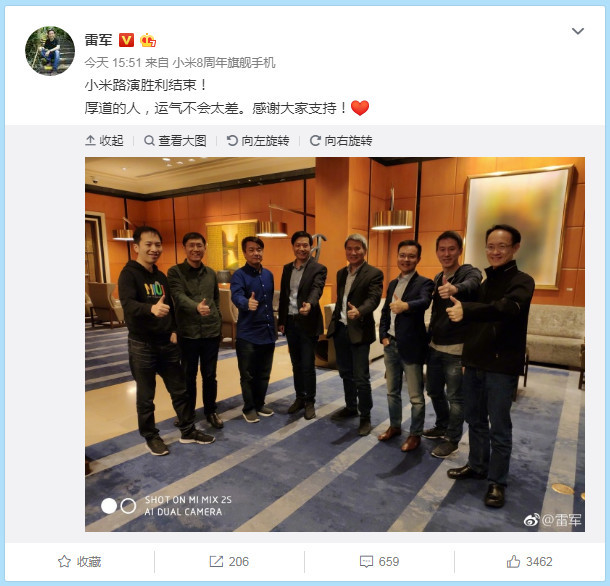Toggle the thumbs-up like showing 3462
Screen dimensions: 610x586
click(529, 561)
